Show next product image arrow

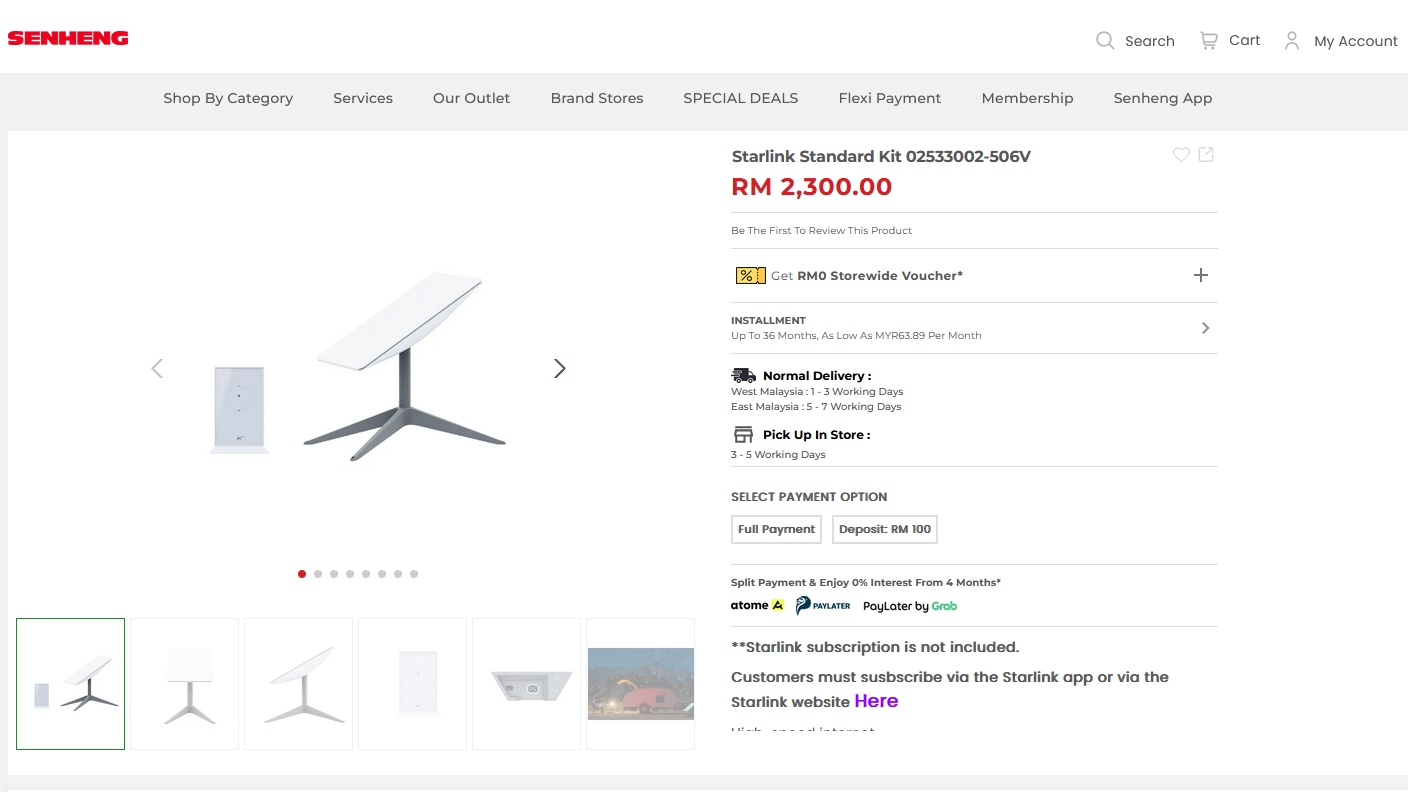click(560, 369)
